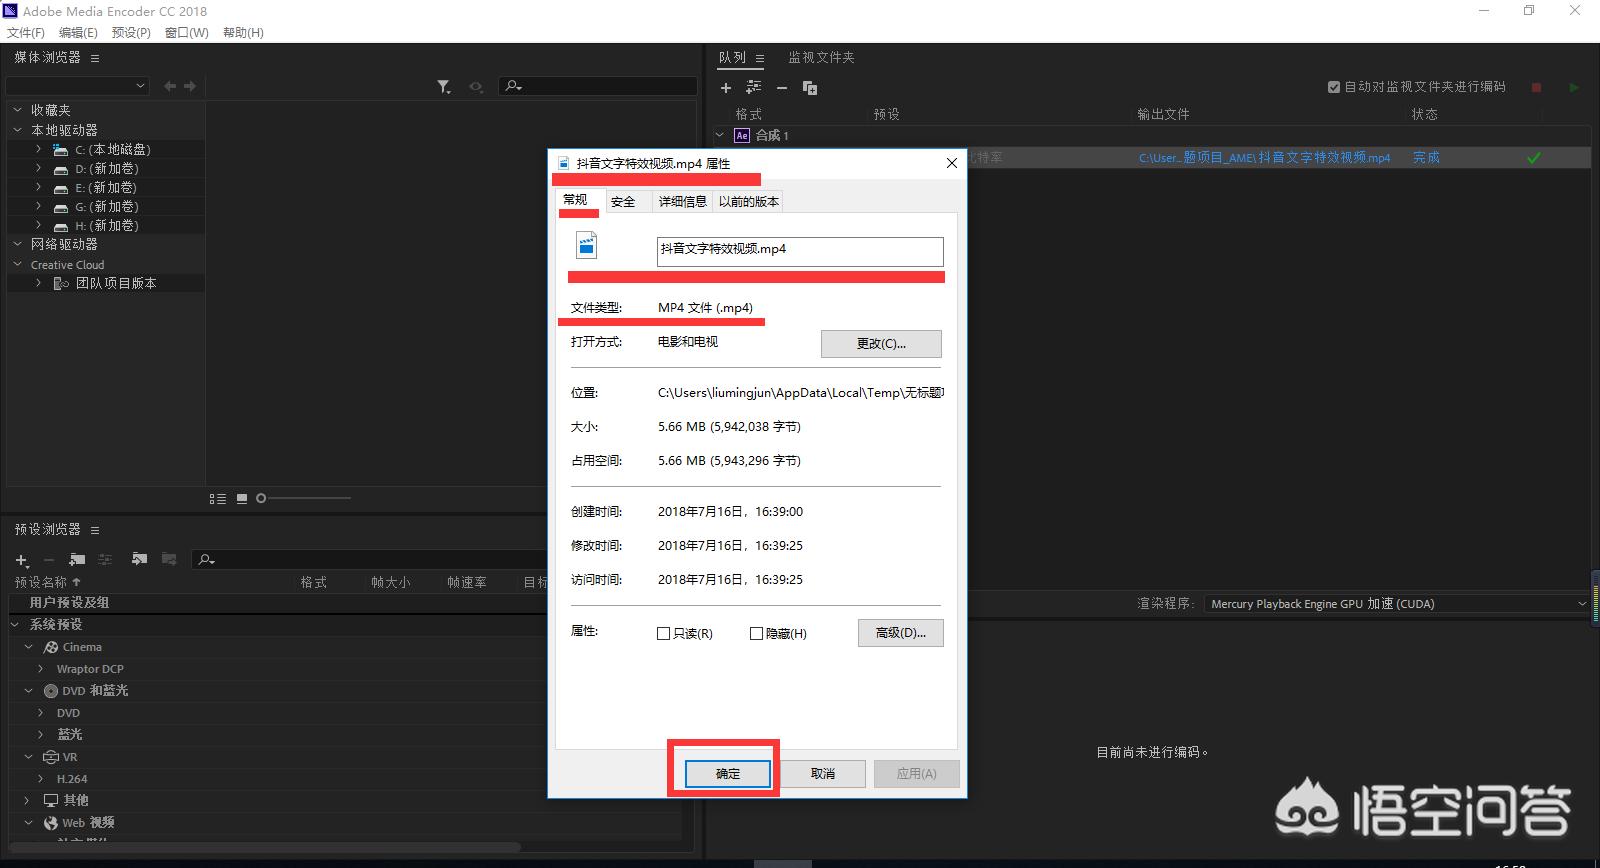Expand the D: (新加卷) drive
The width and height of the screenshot is (1600, 868).
click(x=39, y=168)
